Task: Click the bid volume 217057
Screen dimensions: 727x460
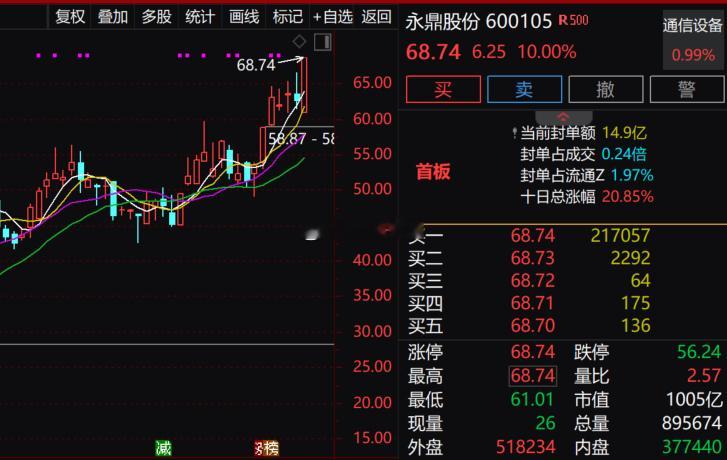Action: pyautogui.click(x=620, y=236)
